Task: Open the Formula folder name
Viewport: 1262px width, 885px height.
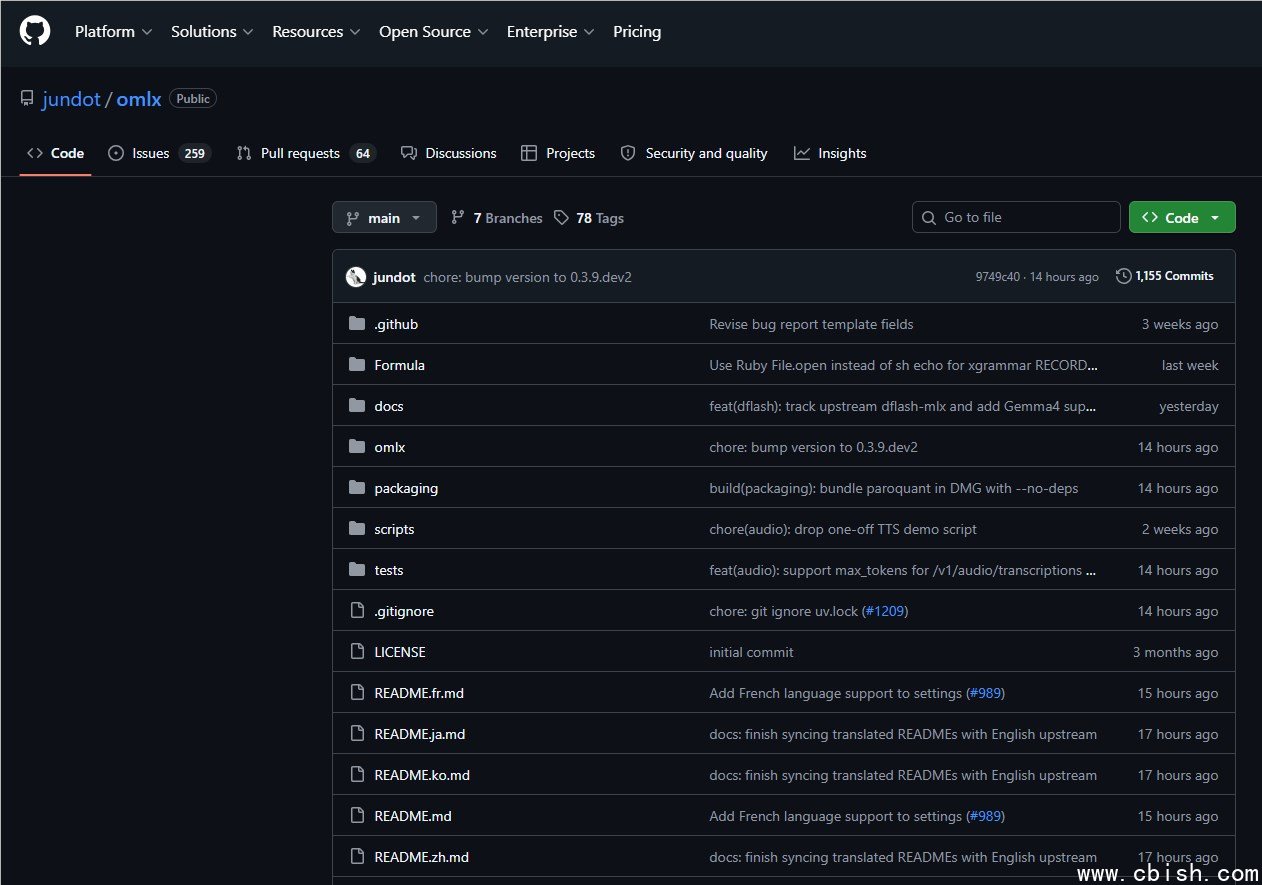Action: pos(399,365)
